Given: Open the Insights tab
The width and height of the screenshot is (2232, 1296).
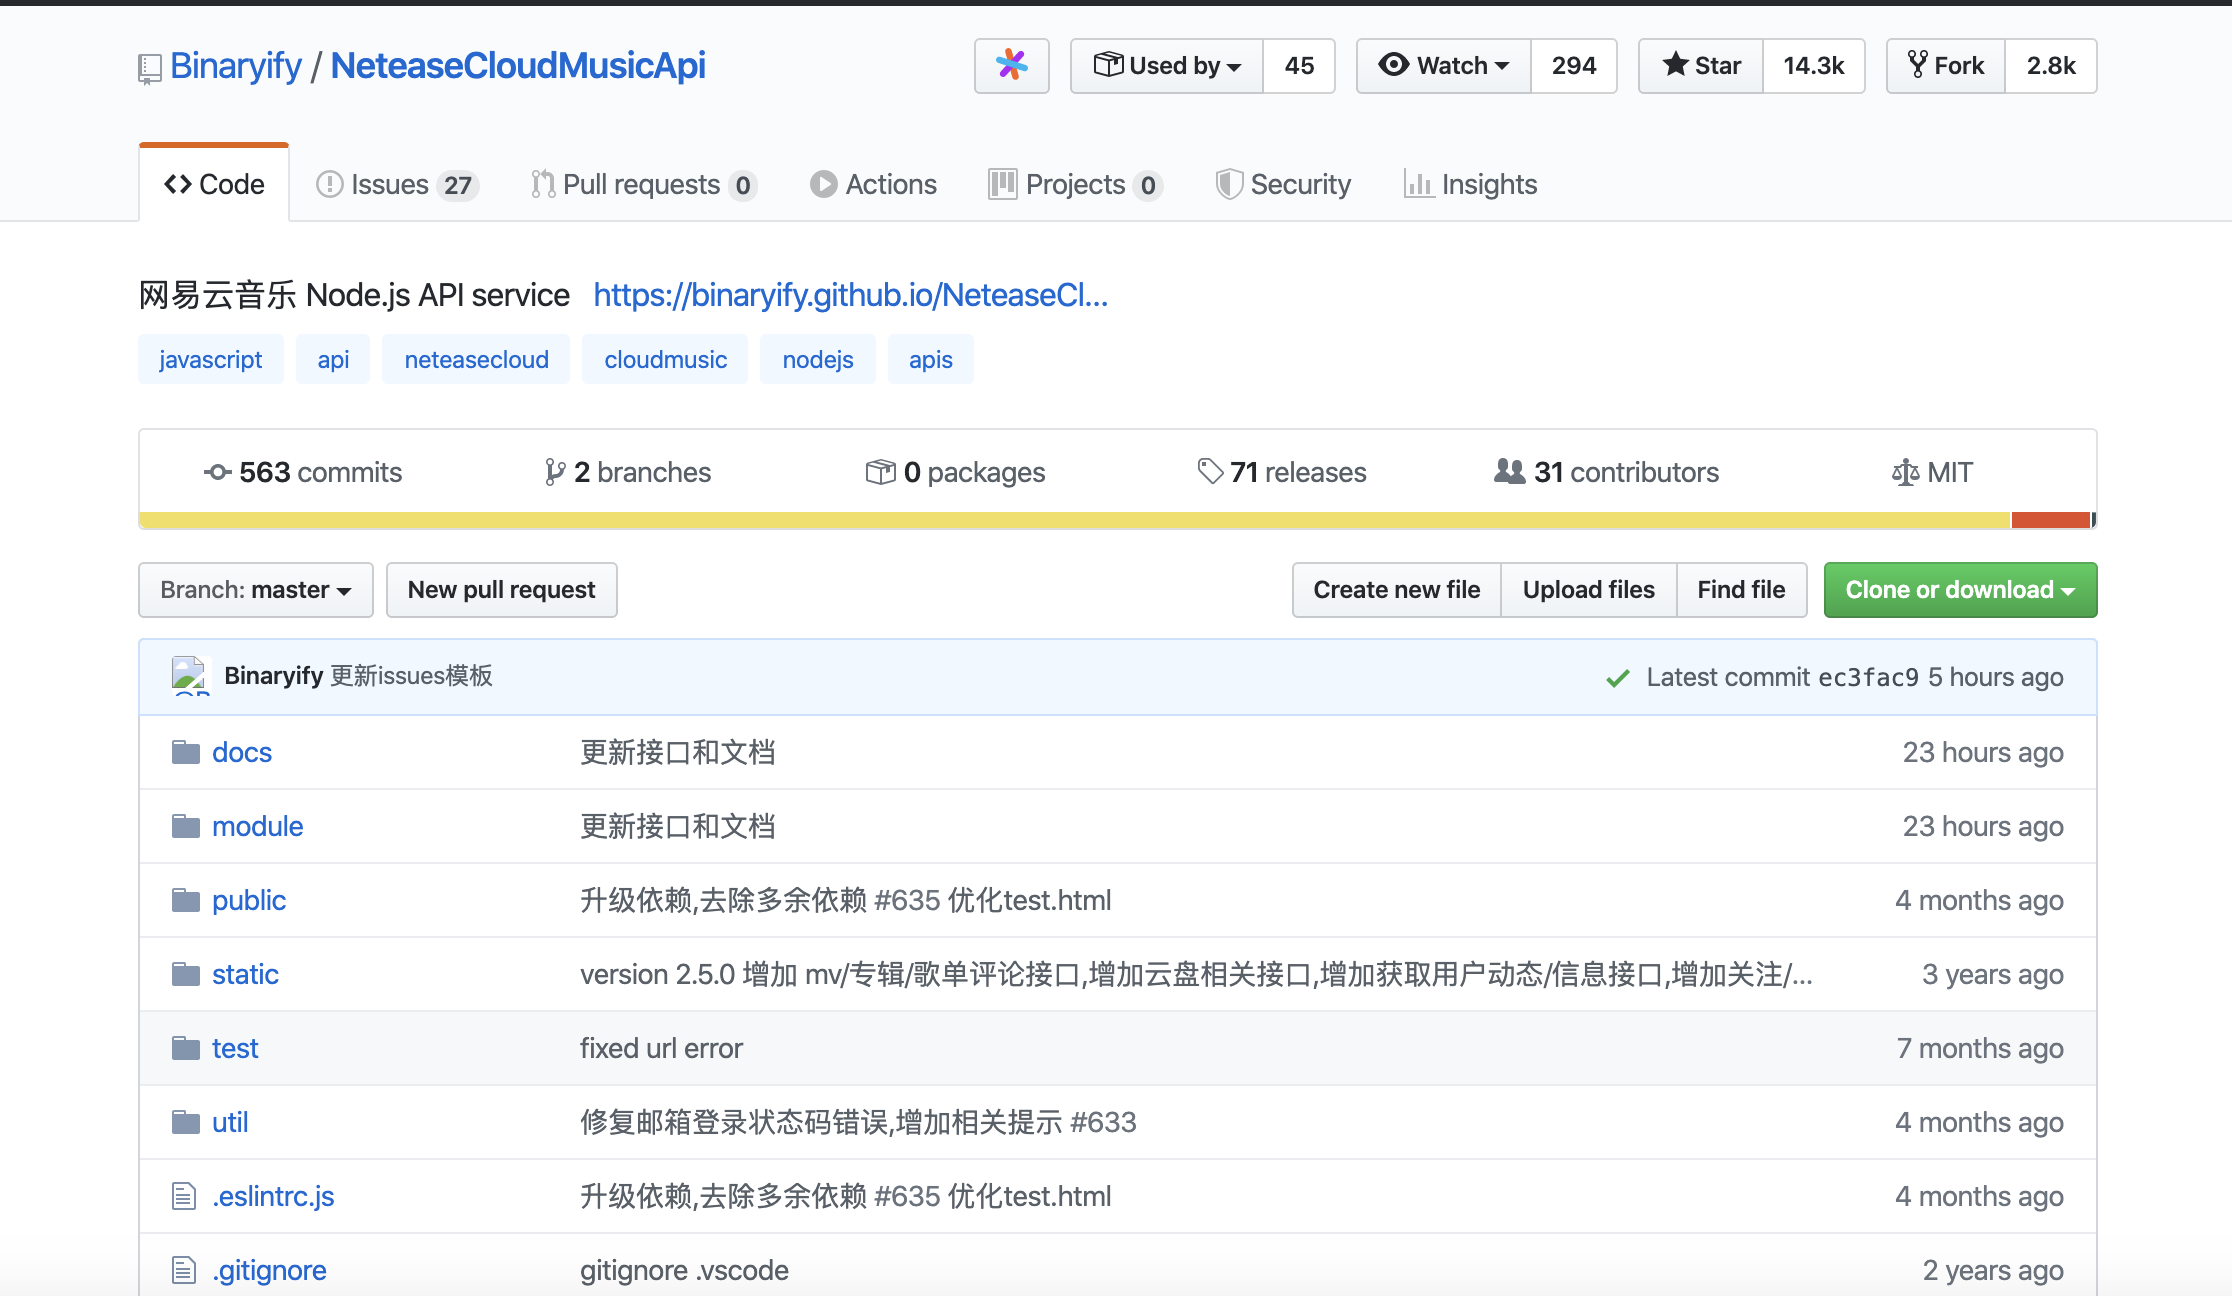Looking at the screenshot, I should click(1470, 183).
